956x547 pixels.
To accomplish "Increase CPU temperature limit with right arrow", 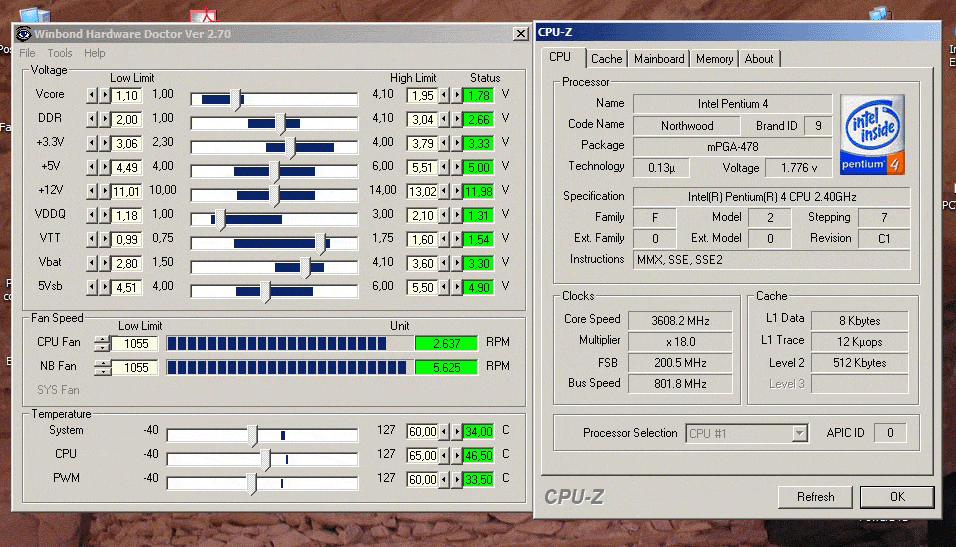I will (x=457, y=456).
